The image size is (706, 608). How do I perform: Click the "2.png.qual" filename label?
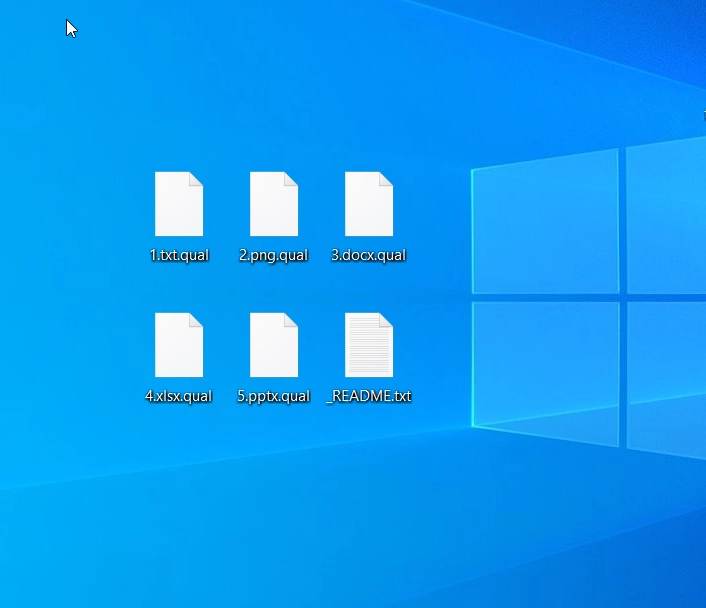[274, 255]
